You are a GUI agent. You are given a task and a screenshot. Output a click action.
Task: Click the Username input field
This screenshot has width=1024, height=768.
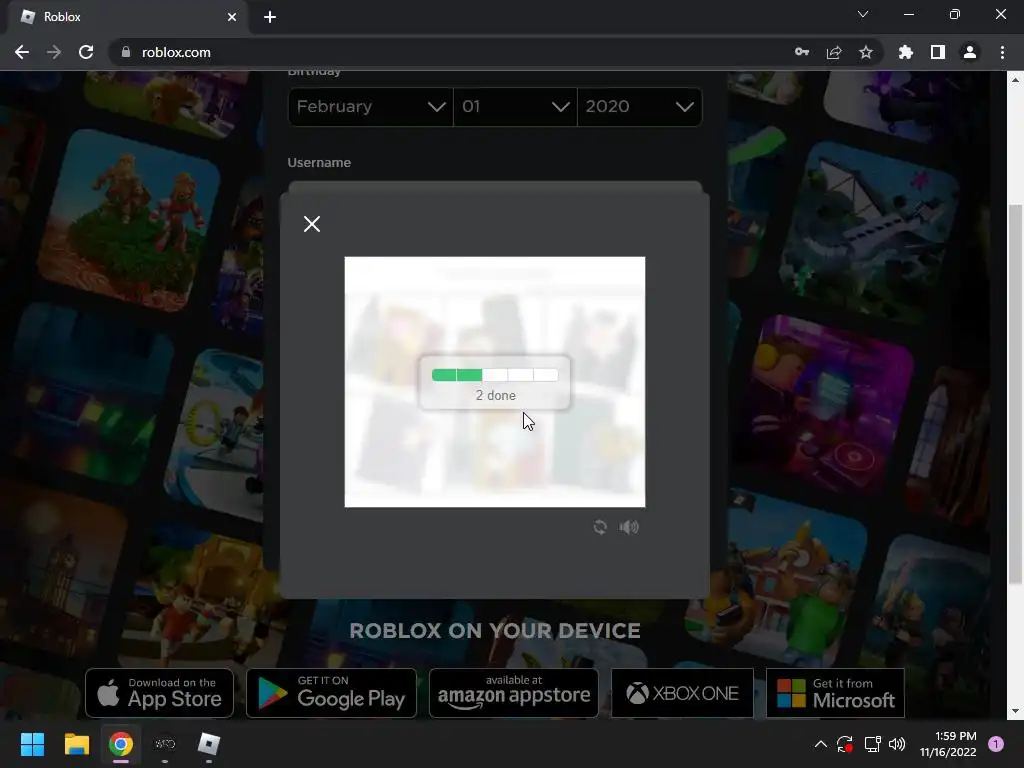click(x=494, y=187)
